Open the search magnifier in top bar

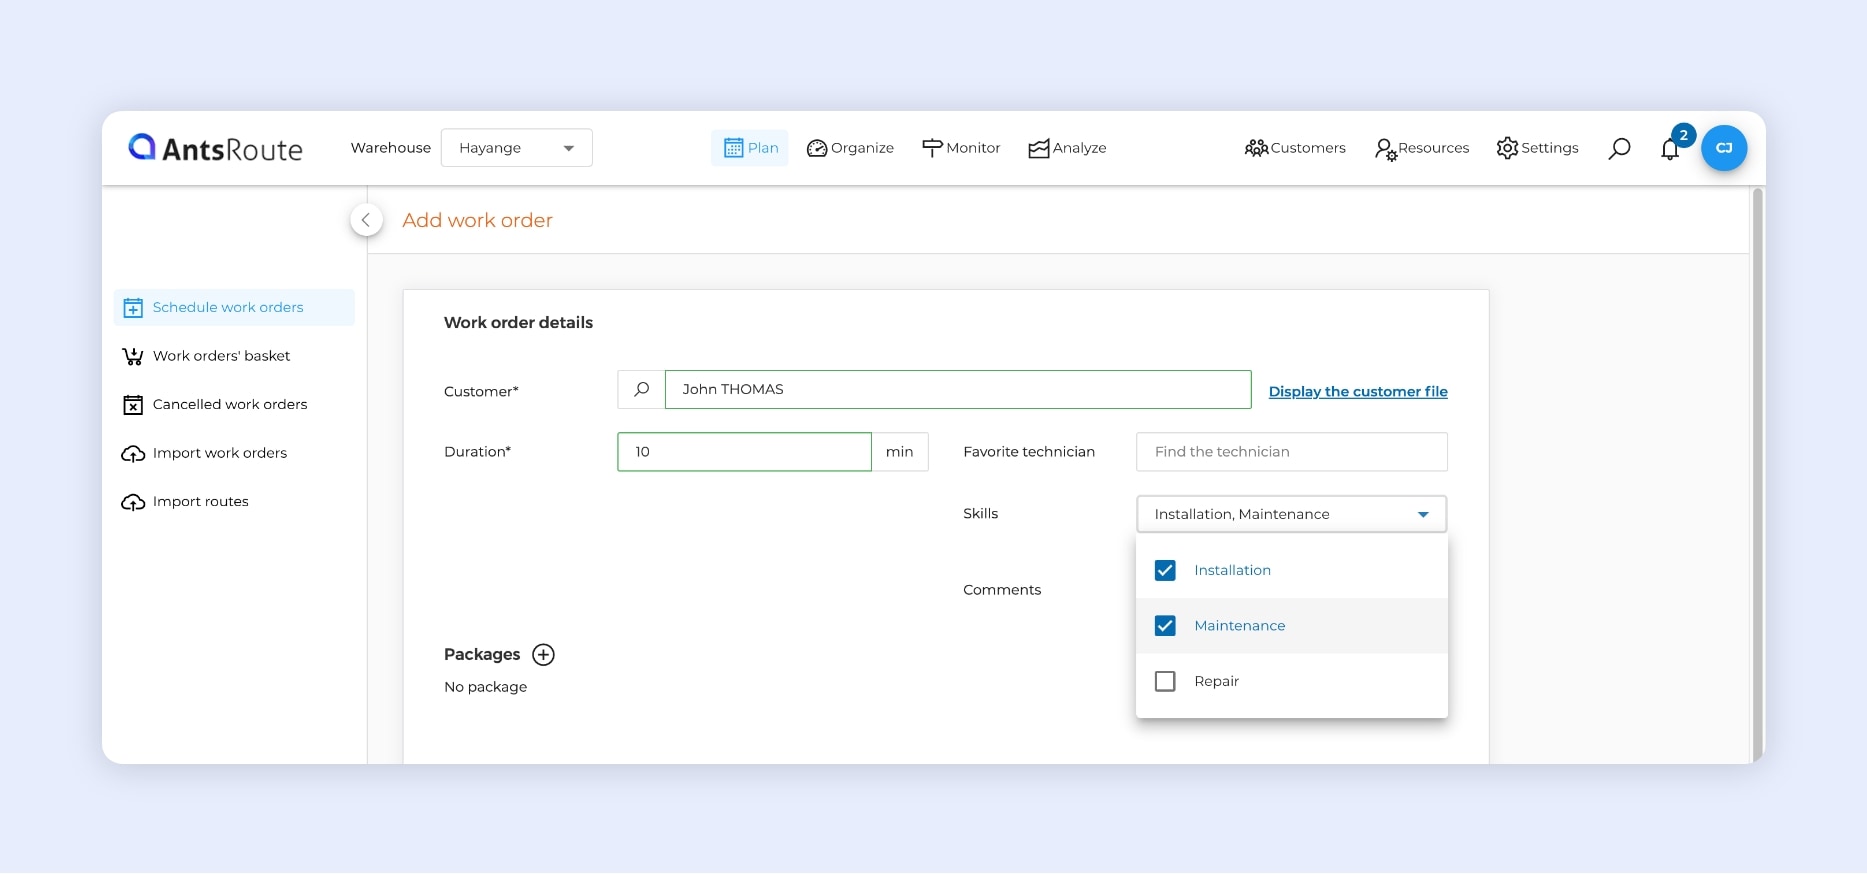tap(1619, 149)
